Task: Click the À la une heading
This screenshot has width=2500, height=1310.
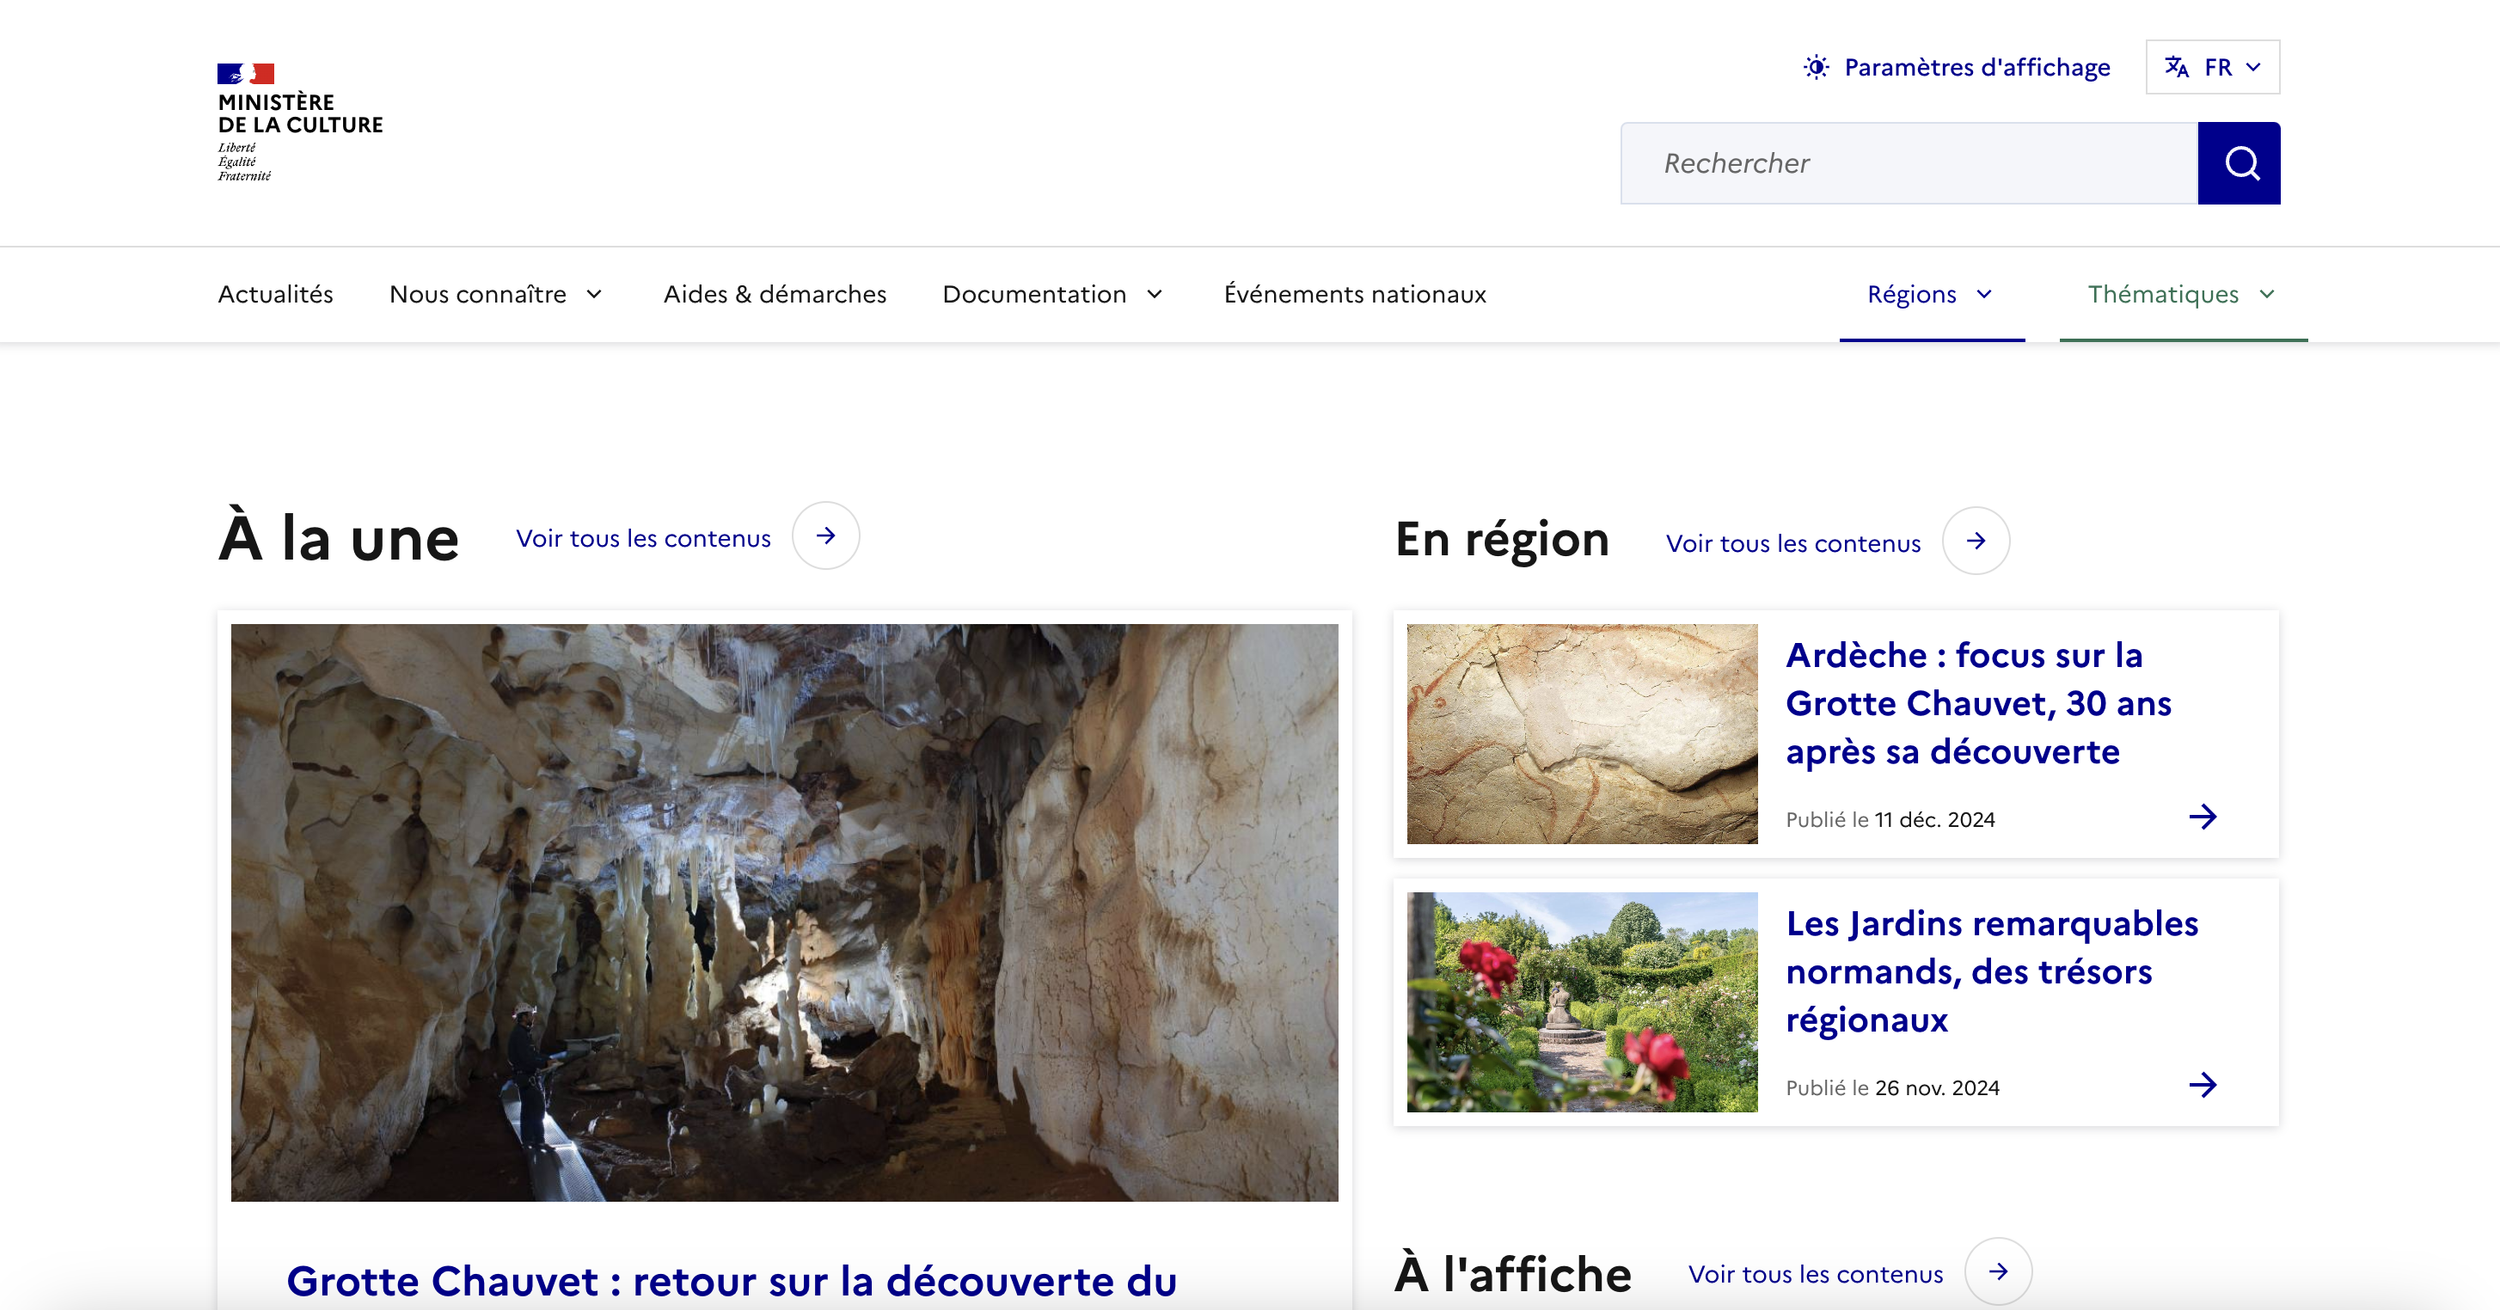Action: pos(338,538)
